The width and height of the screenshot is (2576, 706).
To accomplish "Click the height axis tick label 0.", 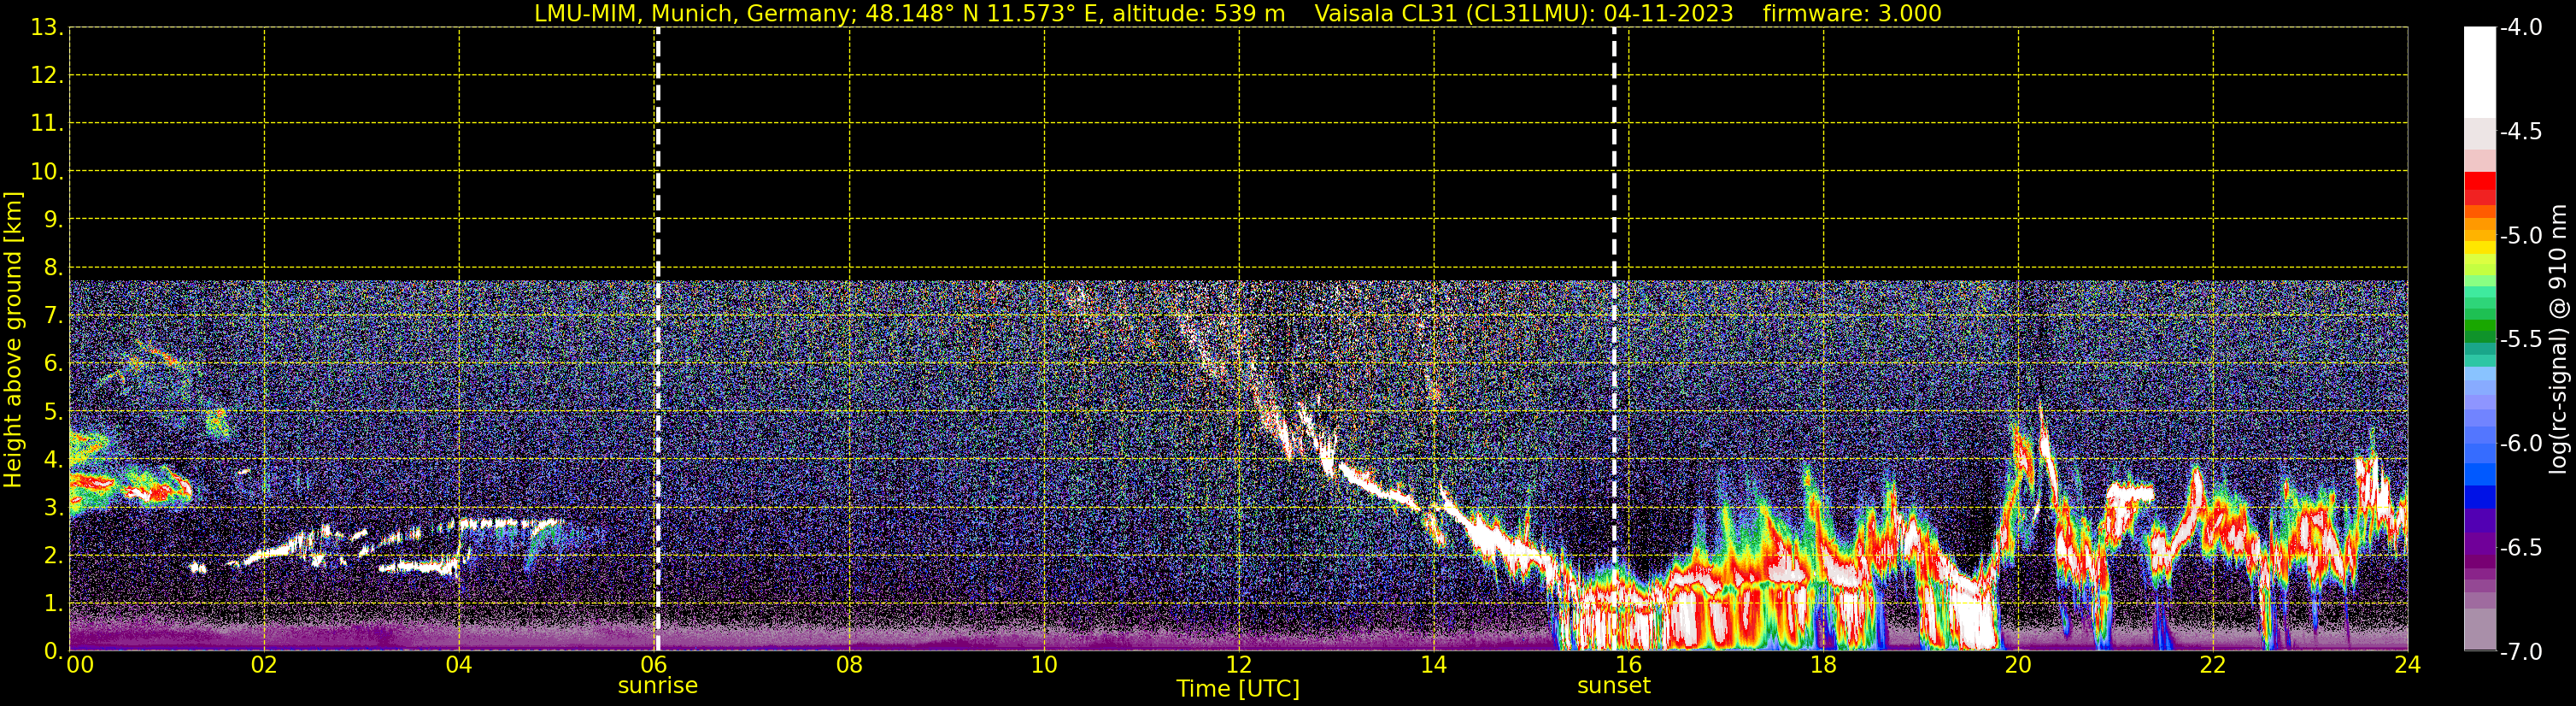I will pos(53,651).
